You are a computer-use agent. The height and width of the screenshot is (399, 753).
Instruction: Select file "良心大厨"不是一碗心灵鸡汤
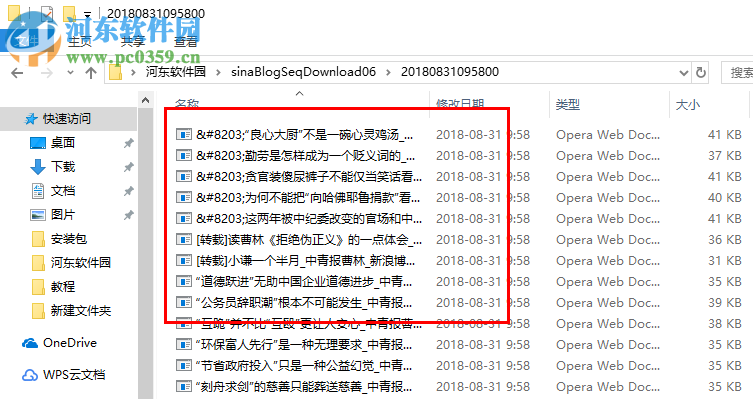[x=304, y=134]
